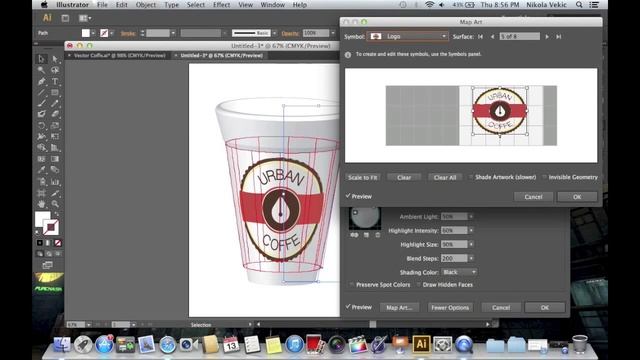
Task: Select the Mesh tool
Action: point(41,159)
